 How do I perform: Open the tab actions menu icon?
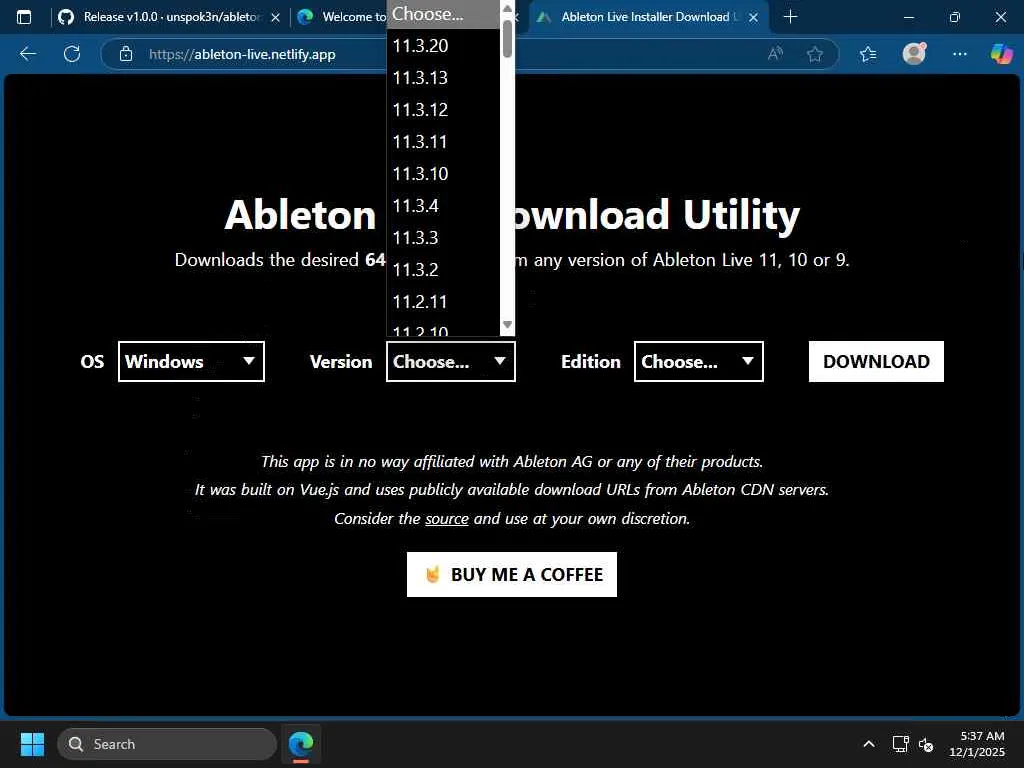tap(24, 17)
